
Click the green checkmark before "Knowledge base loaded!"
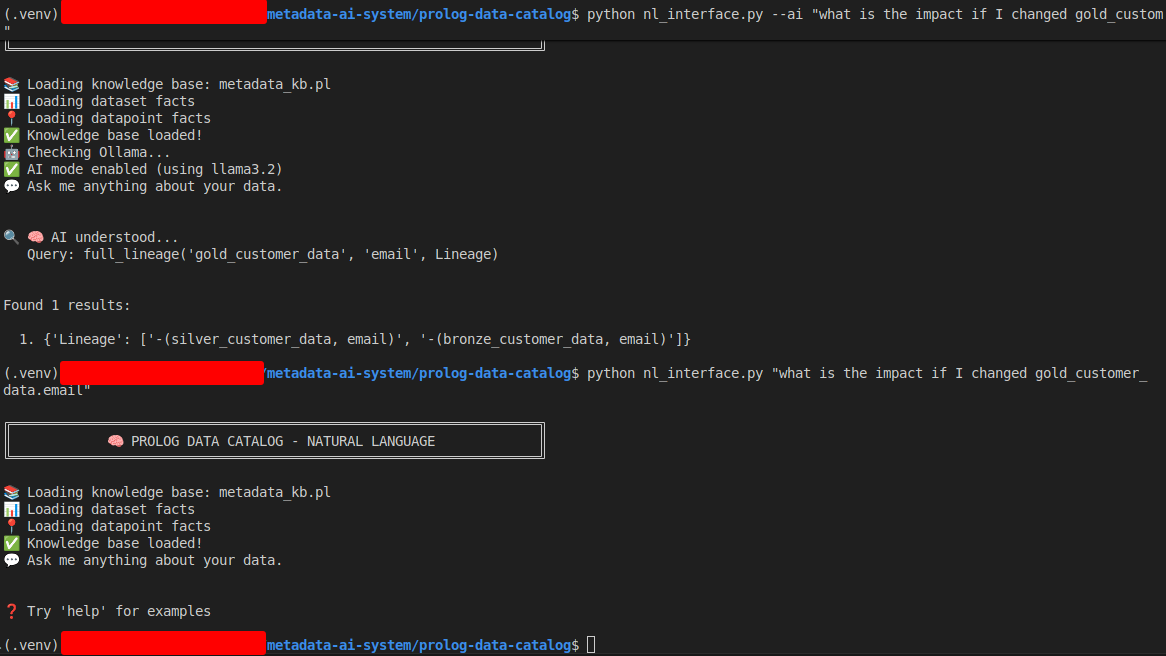pos(12,135)
